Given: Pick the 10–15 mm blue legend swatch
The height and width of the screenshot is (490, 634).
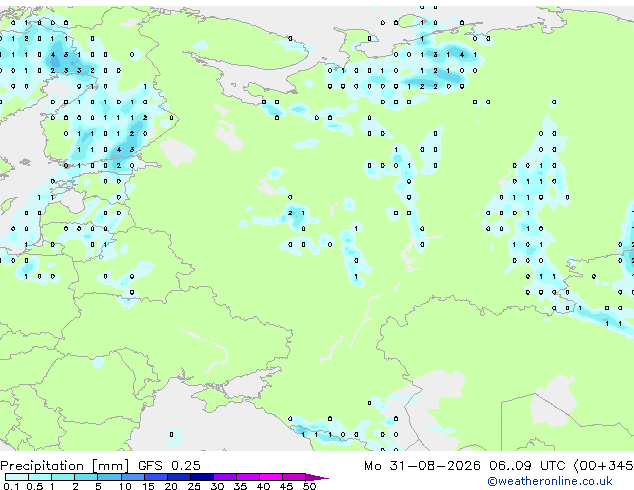Looking at the screenshot, I should pos(132,477).
